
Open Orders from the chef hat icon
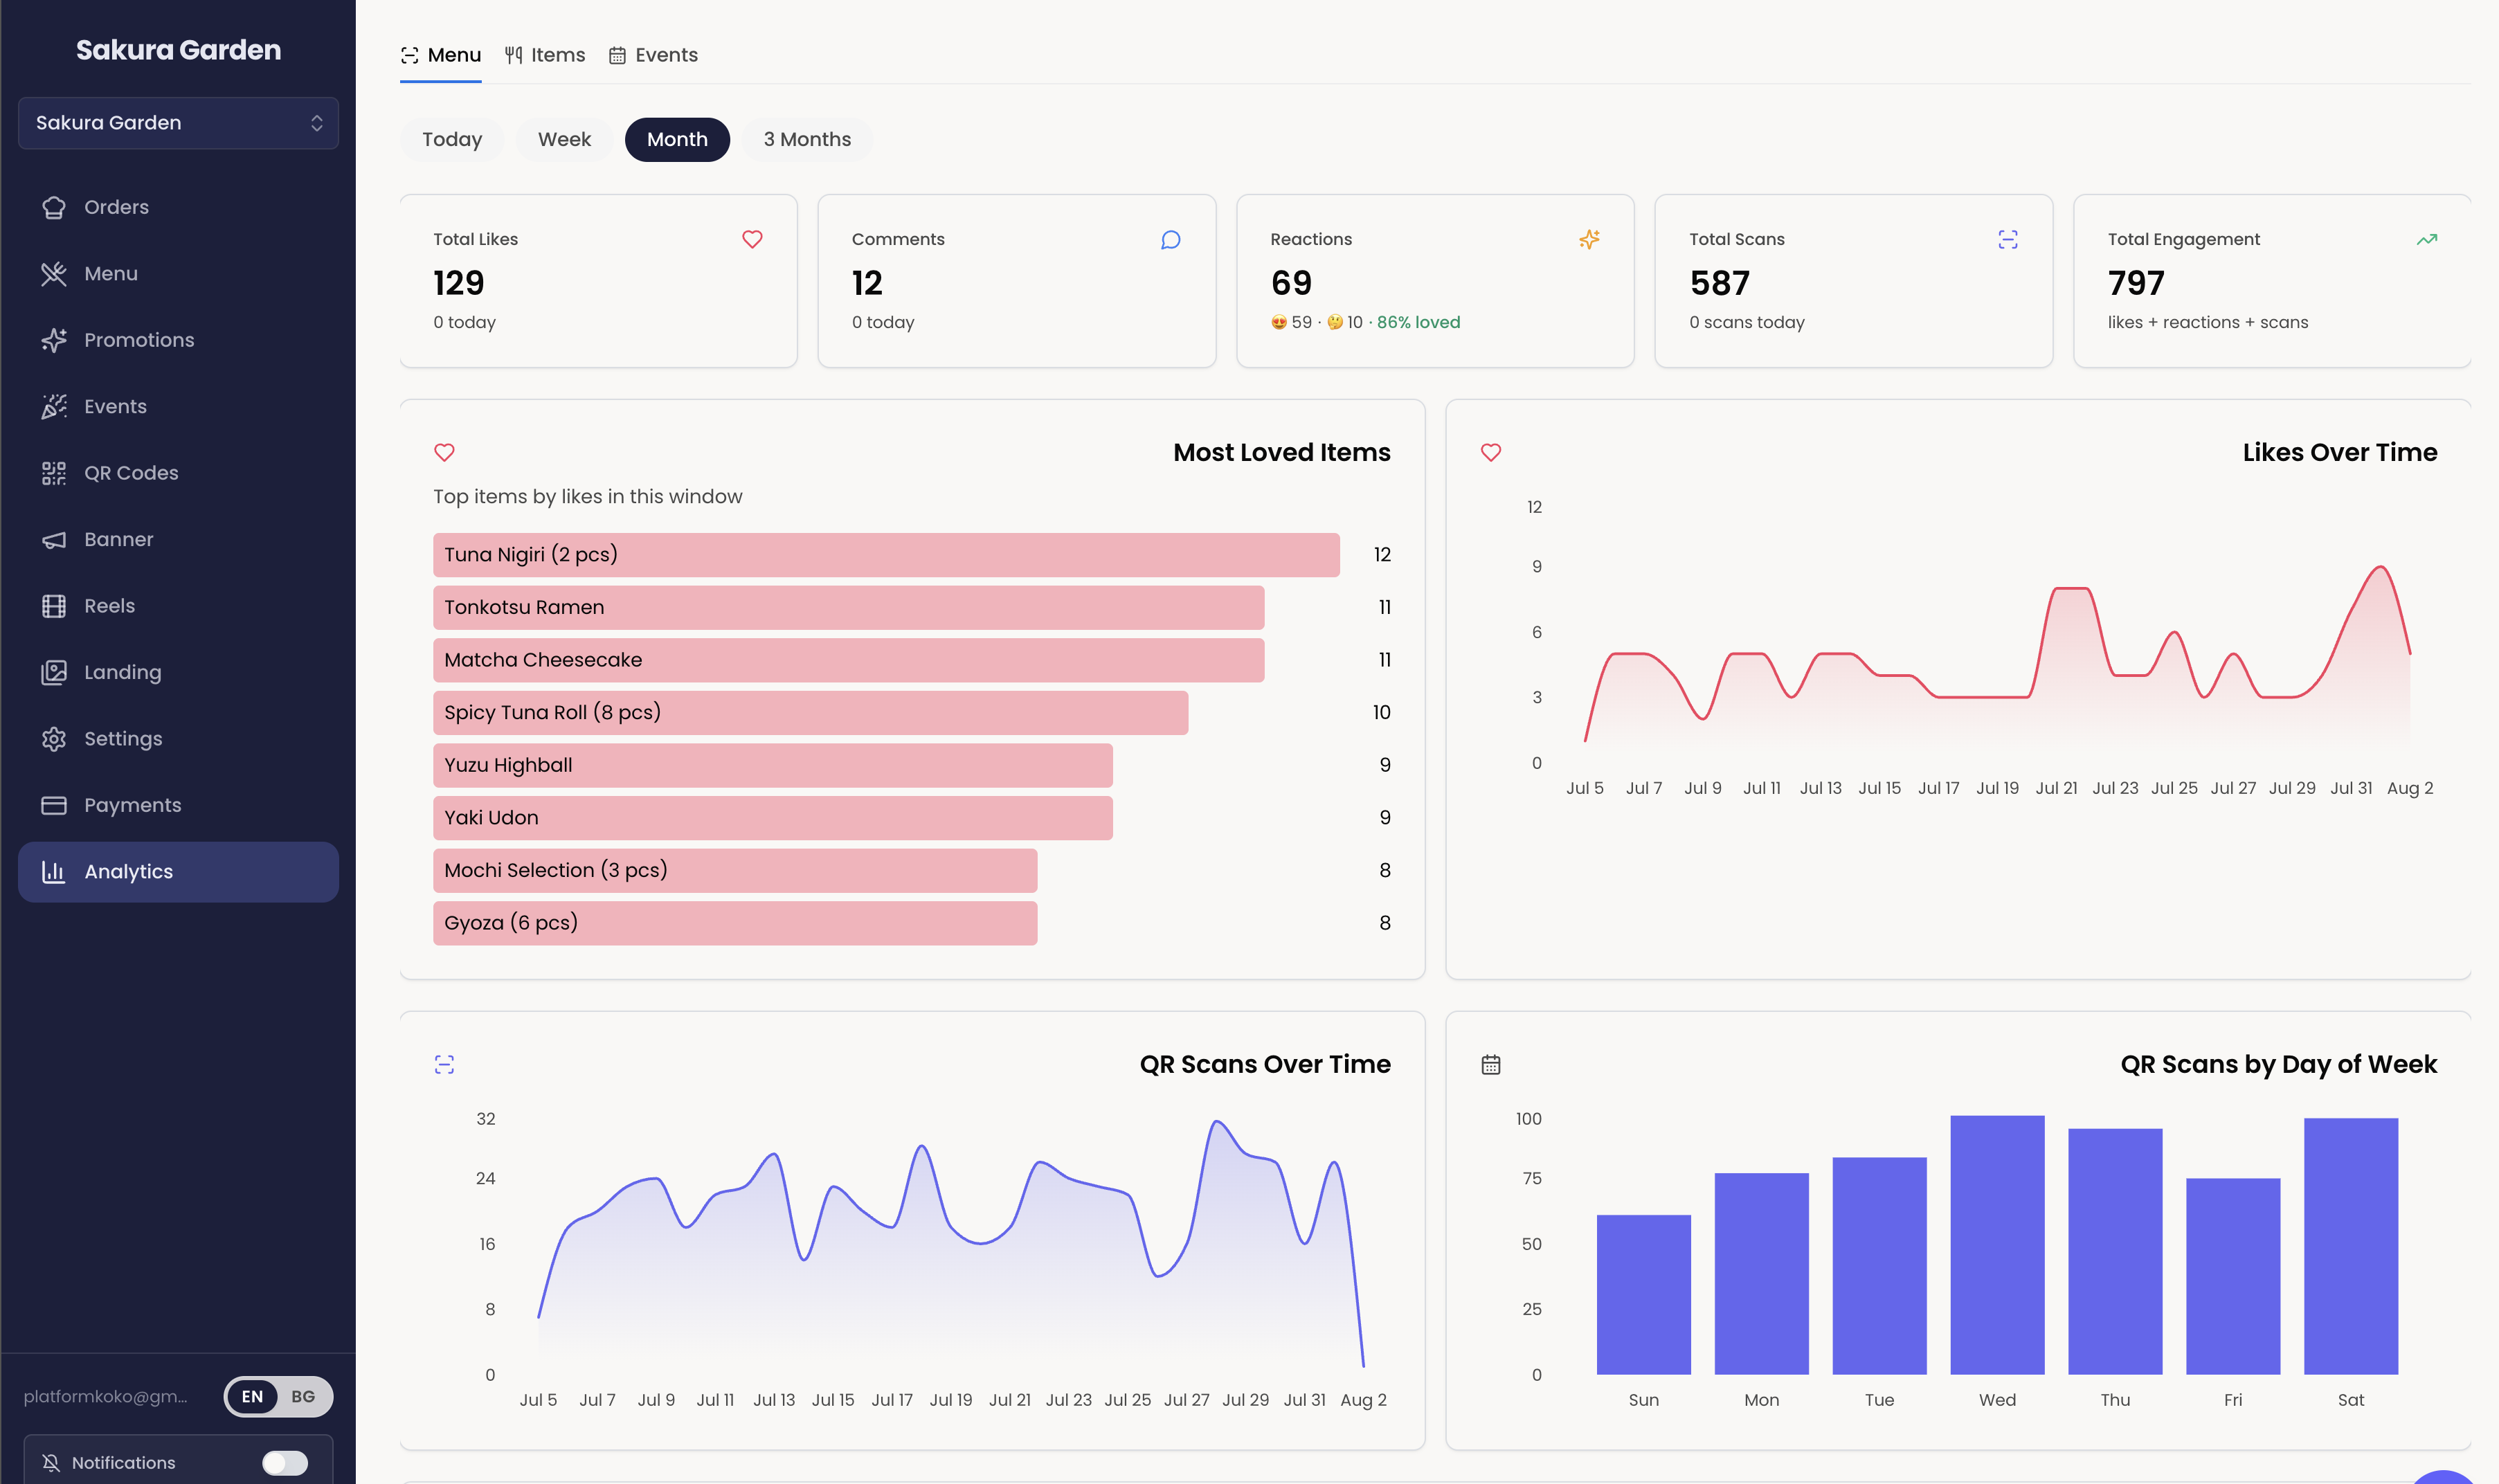click(x=54, y=207)
